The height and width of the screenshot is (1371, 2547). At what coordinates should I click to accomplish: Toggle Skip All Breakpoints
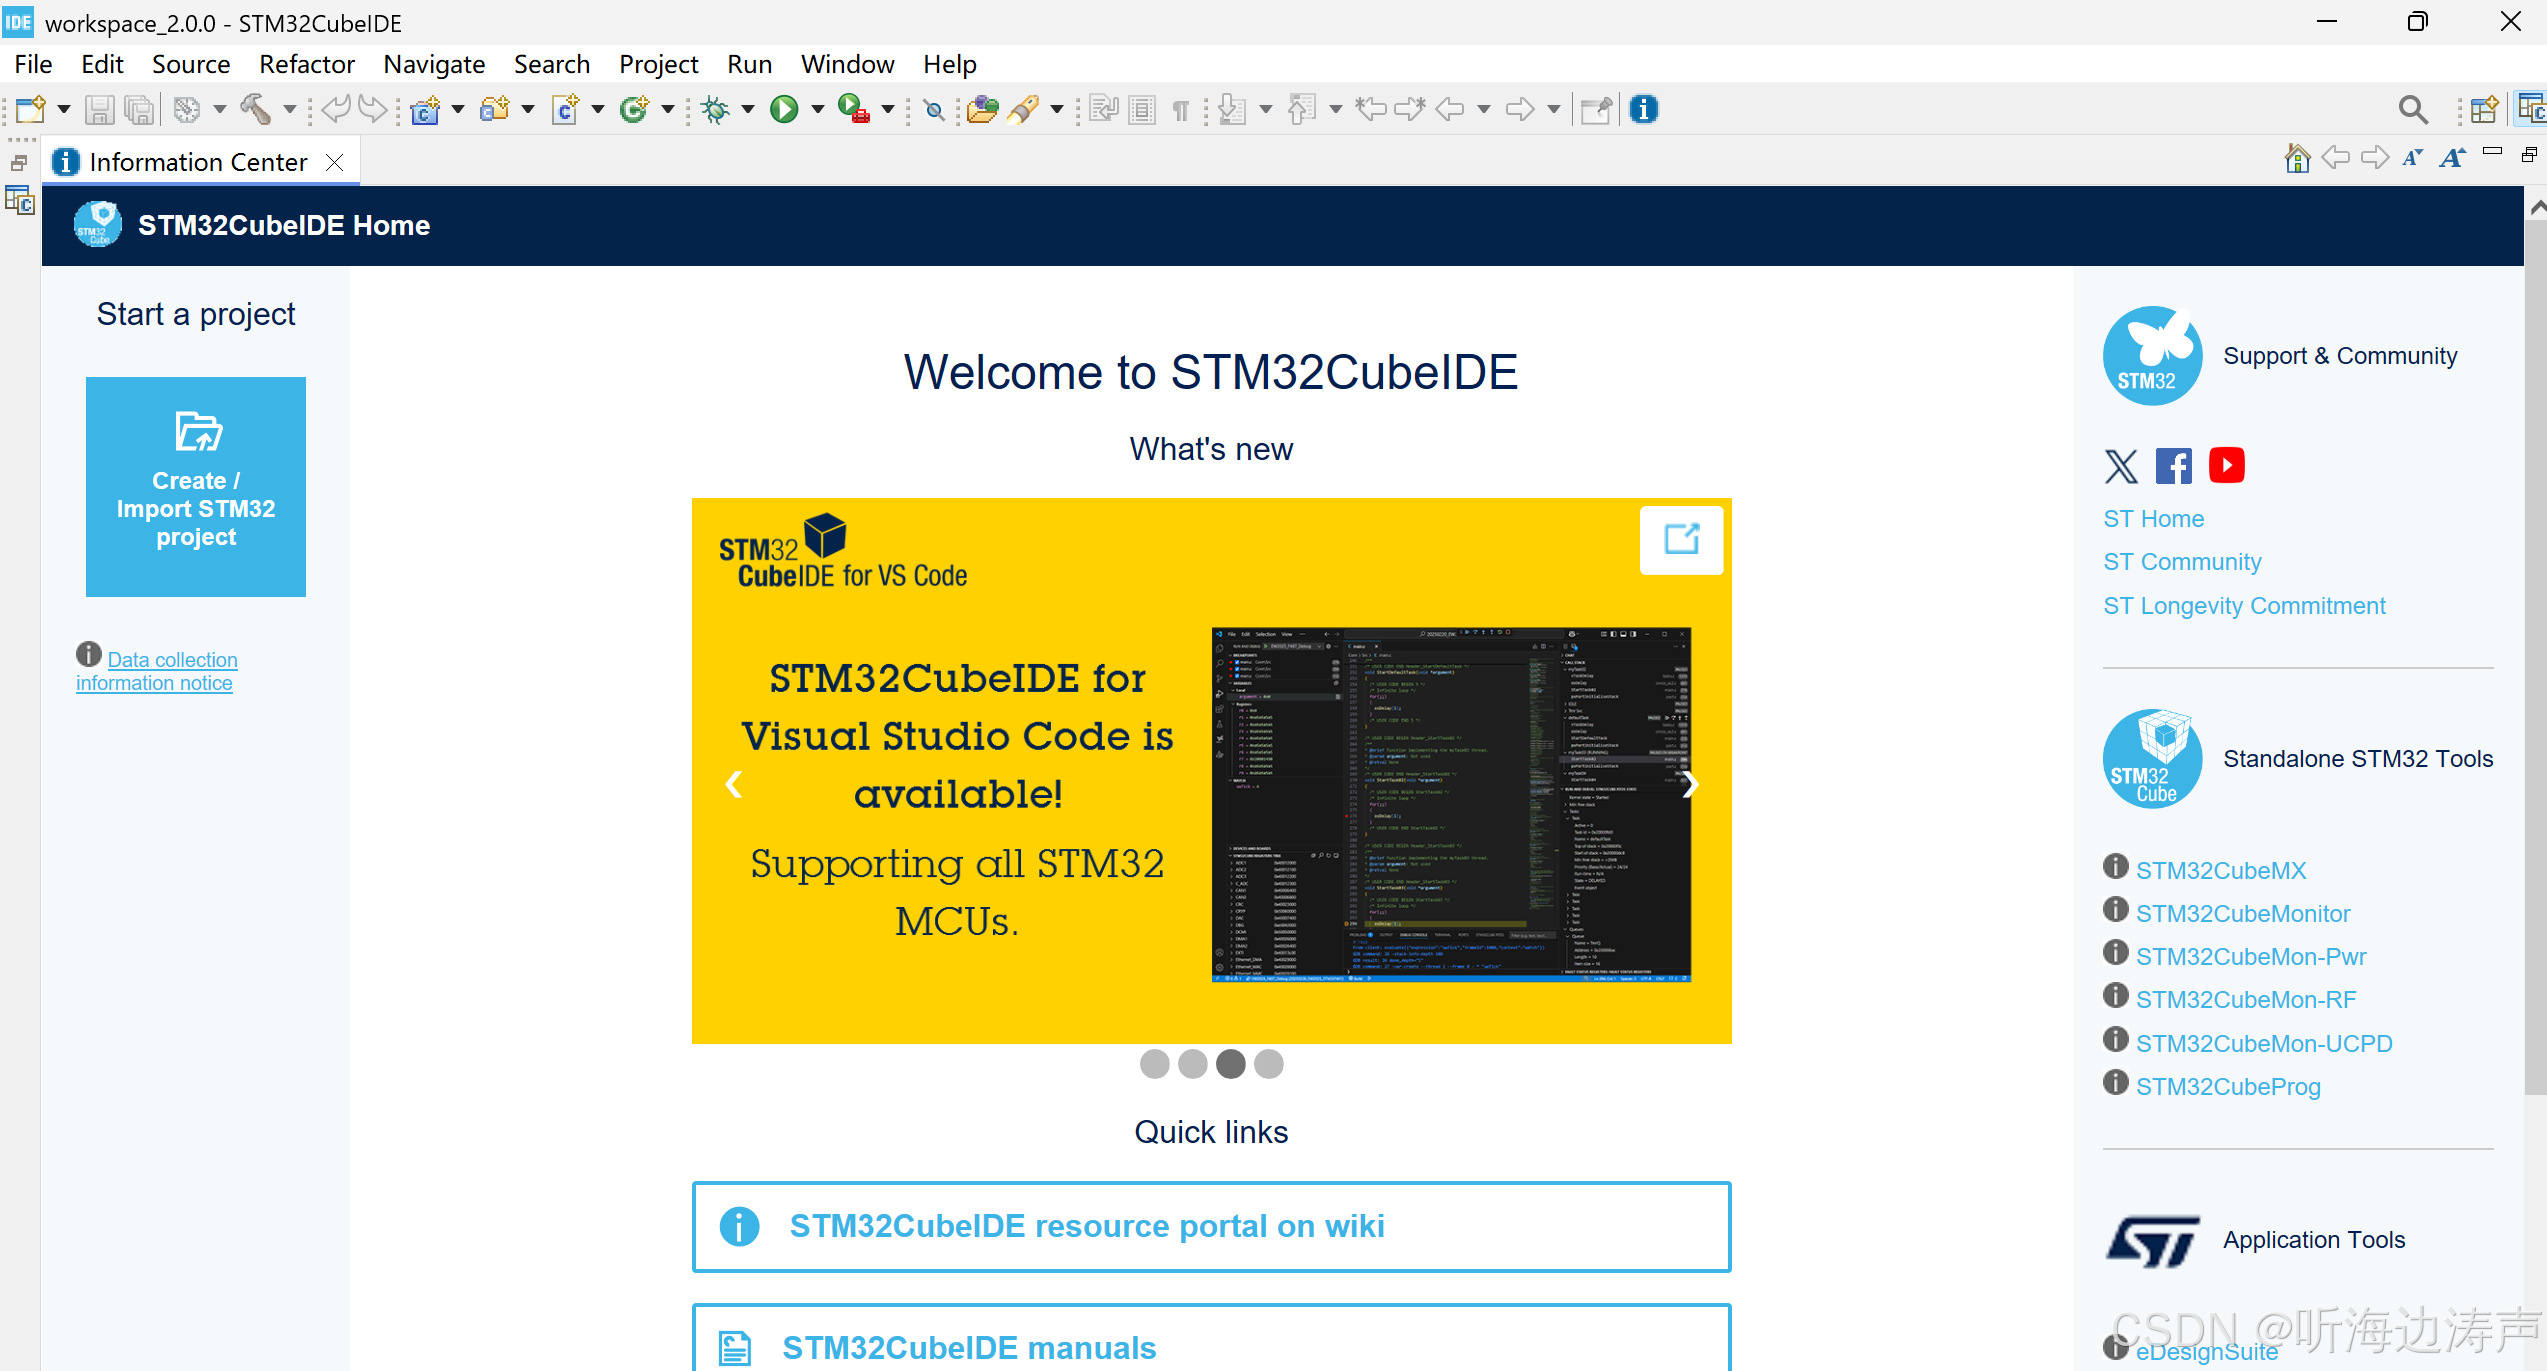[x=935, y=110]
